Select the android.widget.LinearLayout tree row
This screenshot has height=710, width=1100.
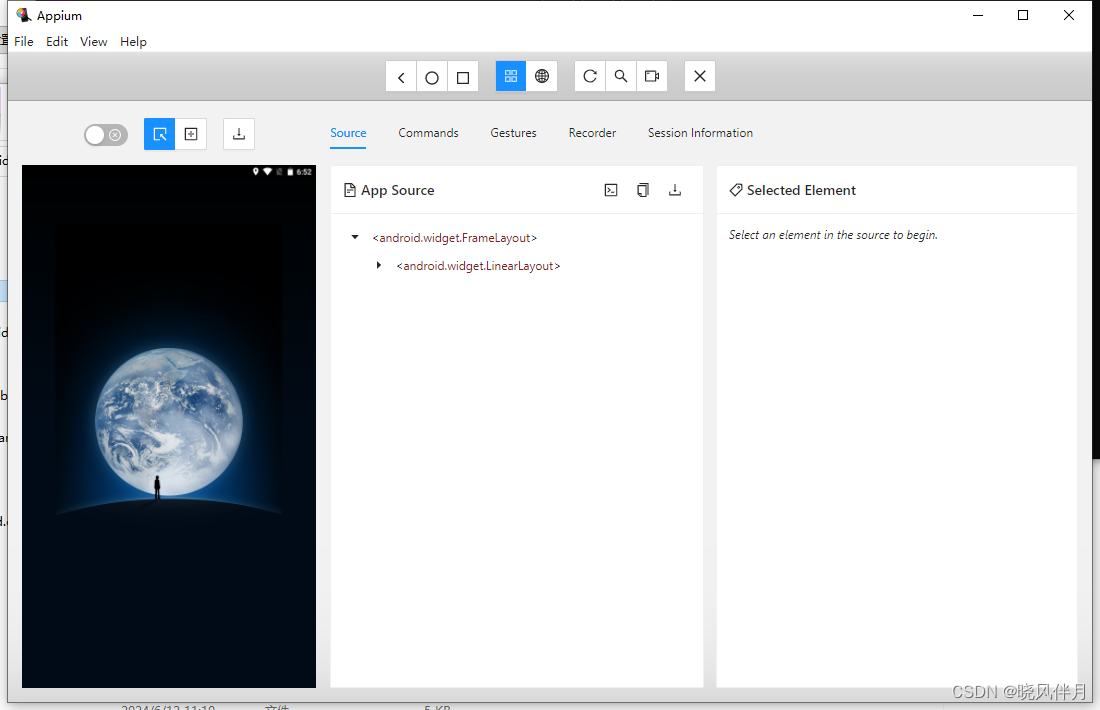click(x=478, y=266)
